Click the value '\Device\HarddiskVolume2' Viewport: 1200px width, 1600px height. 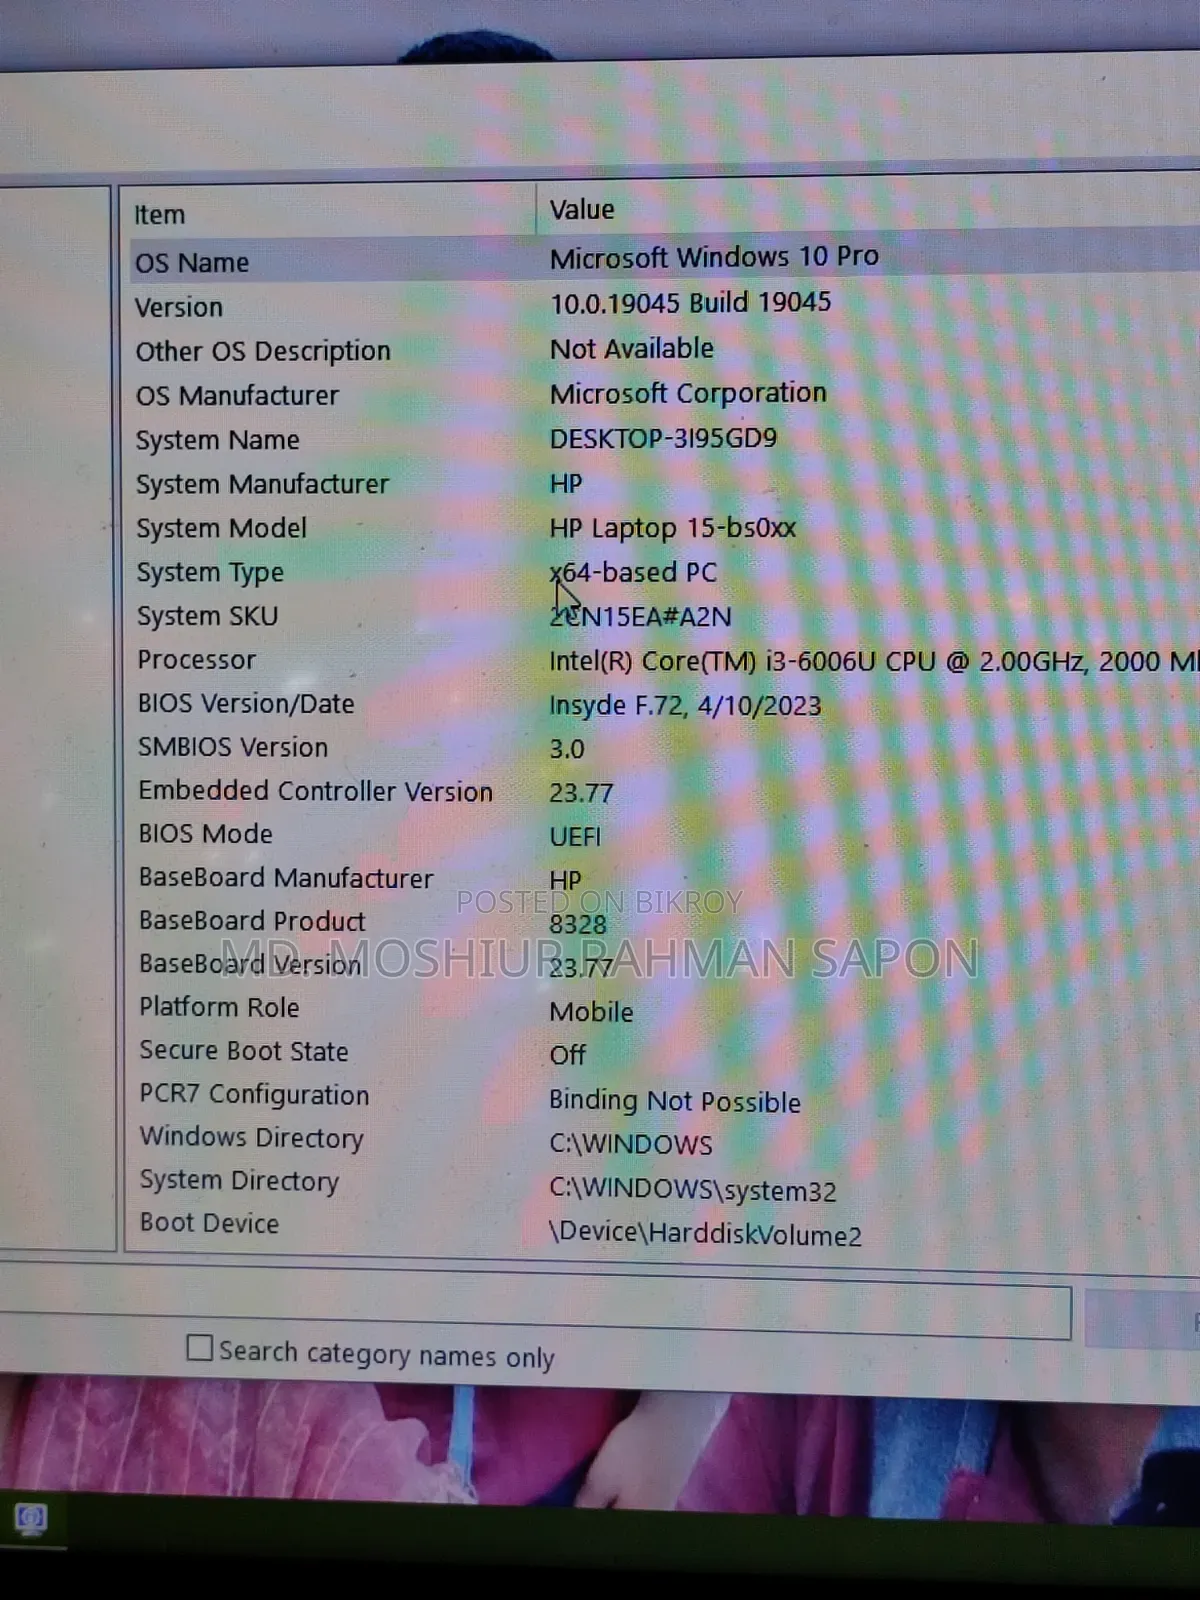705,1234
